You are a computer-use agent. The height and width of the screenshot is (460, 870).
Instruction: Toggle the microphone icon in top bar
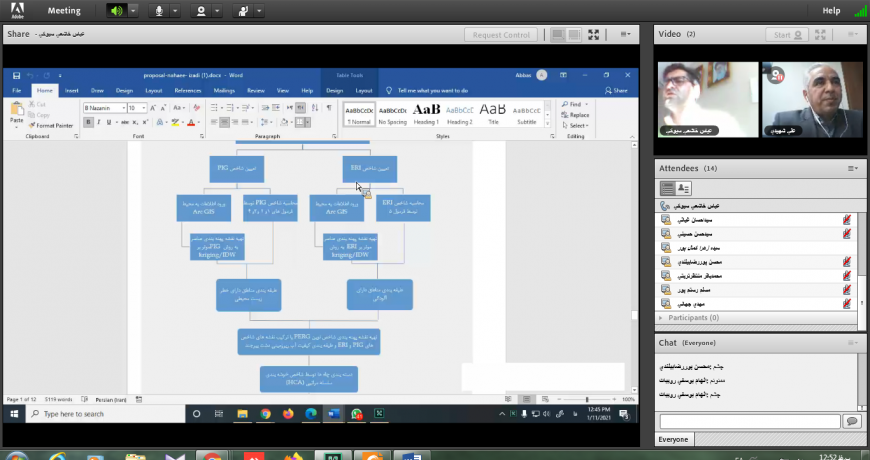coord(159,11)
